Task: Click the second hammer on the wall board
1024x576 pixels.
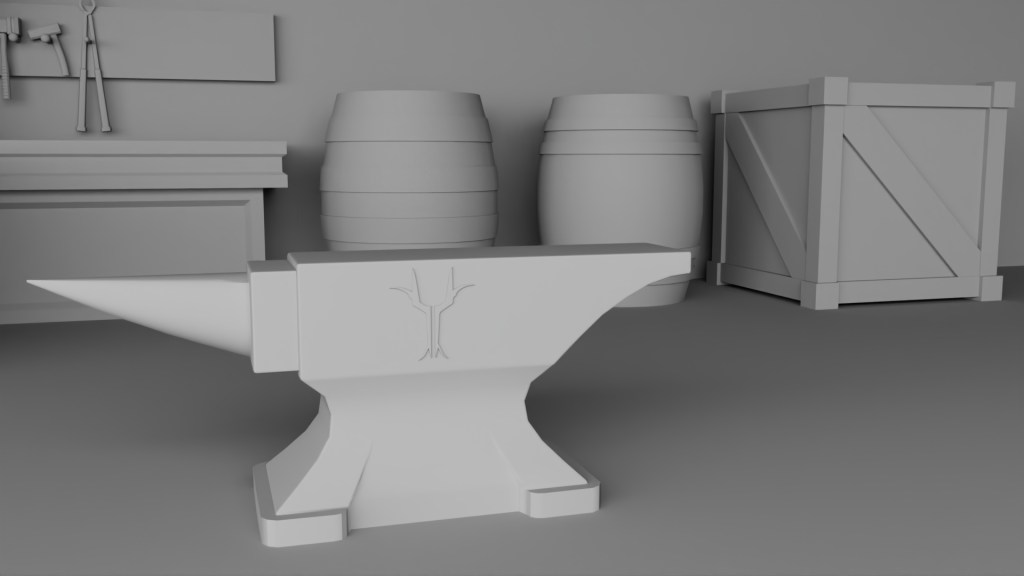Action: pos(50,46)
